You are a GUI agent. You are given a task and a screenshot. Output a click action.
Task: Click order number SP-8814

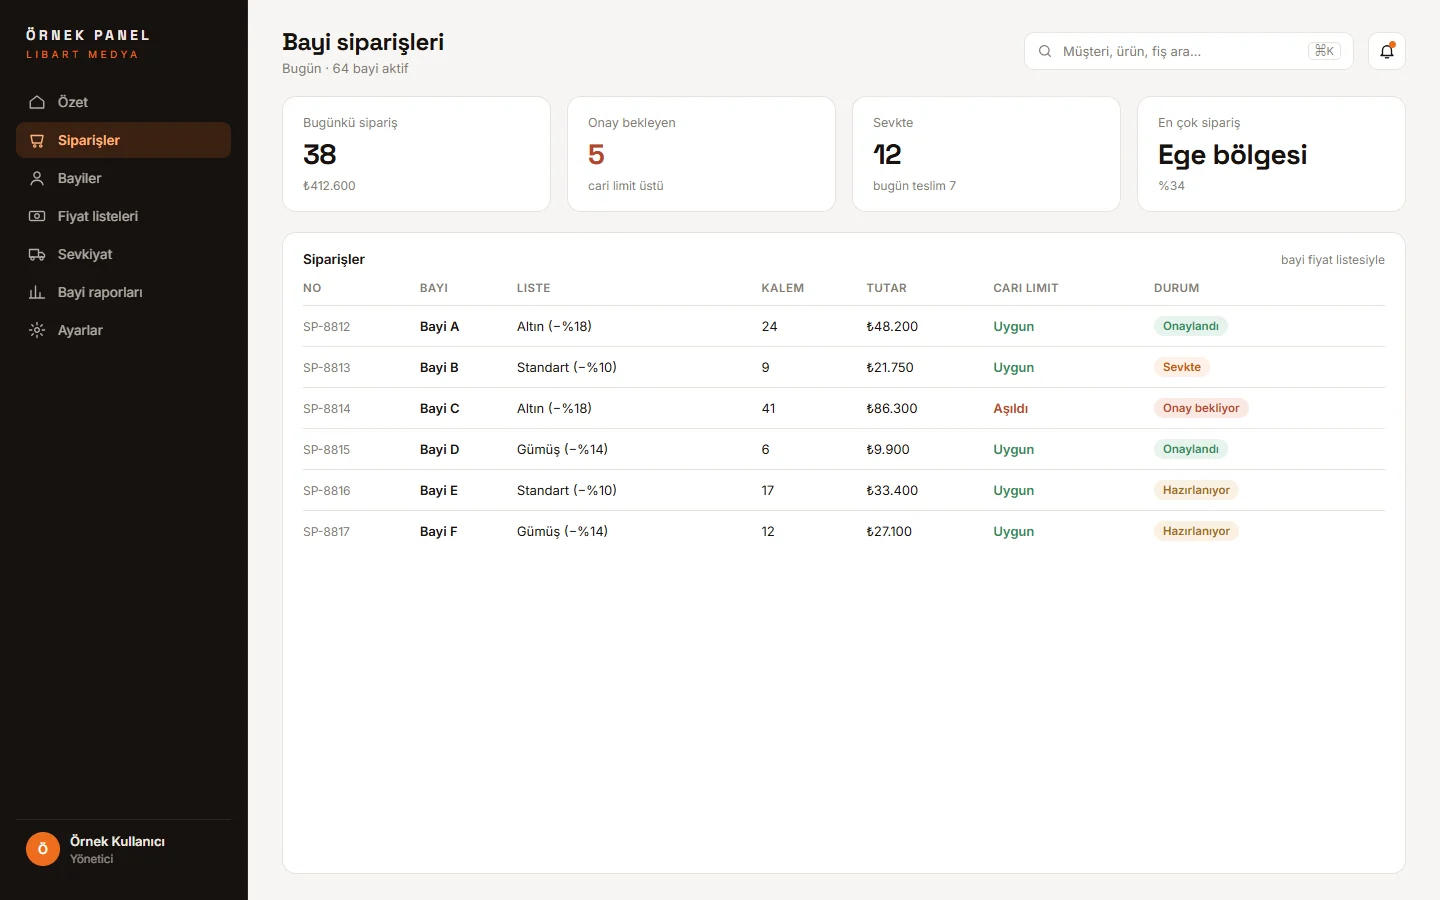[326, 409]
